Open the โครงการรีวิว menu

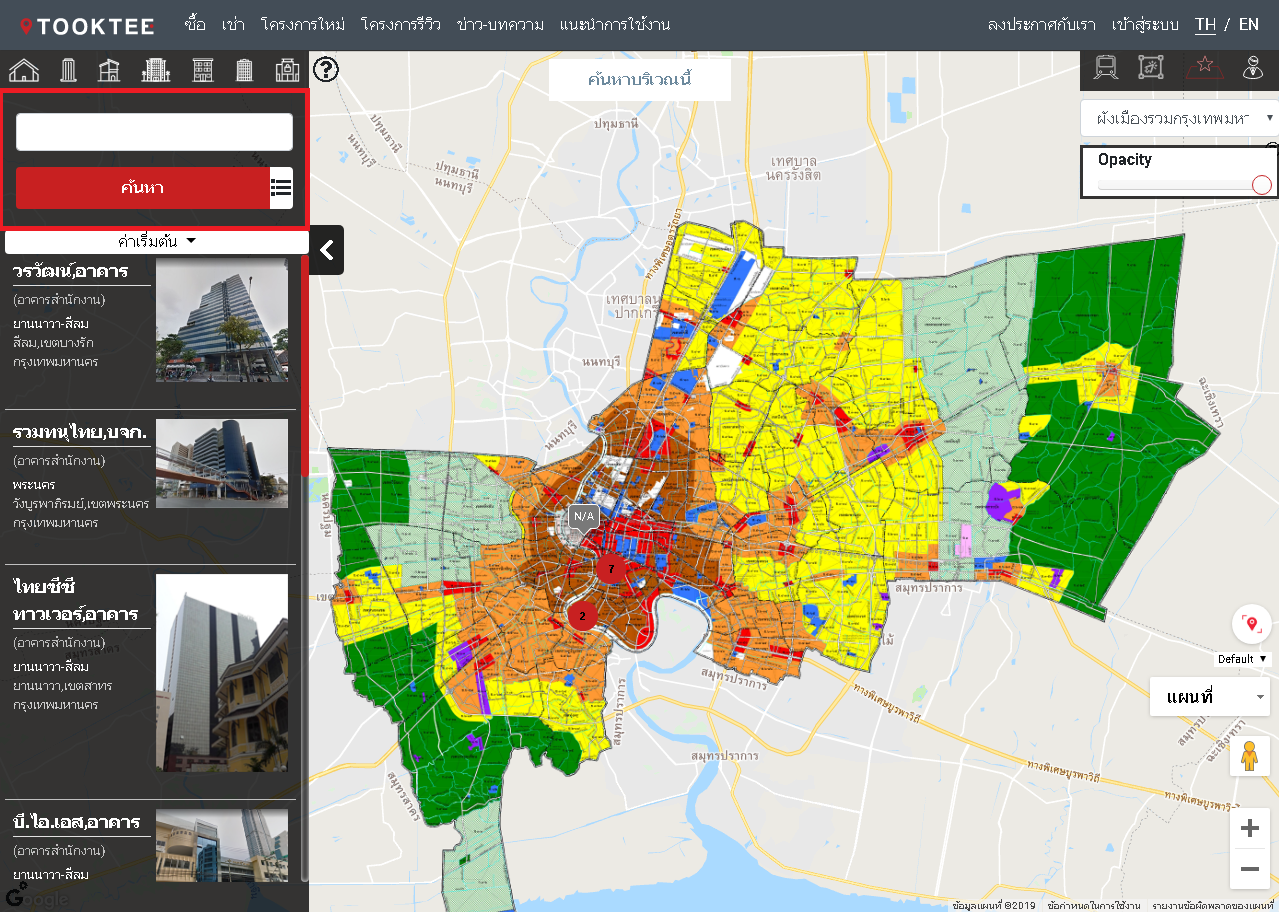tap(400, 24)
